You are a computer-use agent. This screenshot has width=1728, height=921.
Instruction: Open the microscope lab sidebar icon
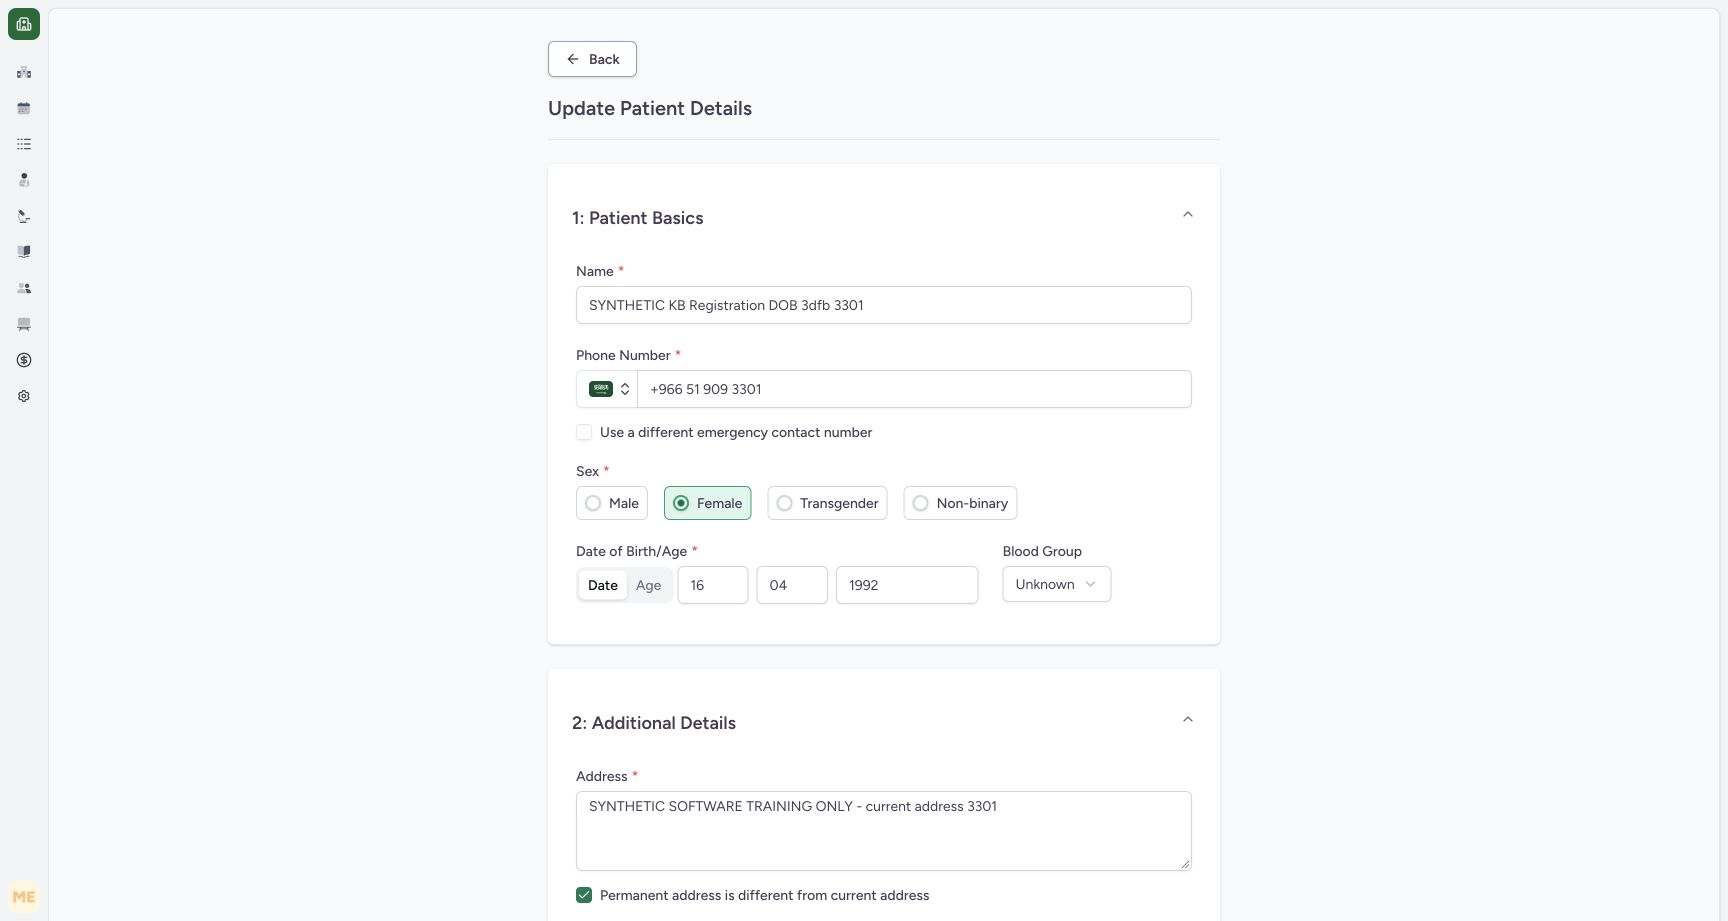[24, 216]
